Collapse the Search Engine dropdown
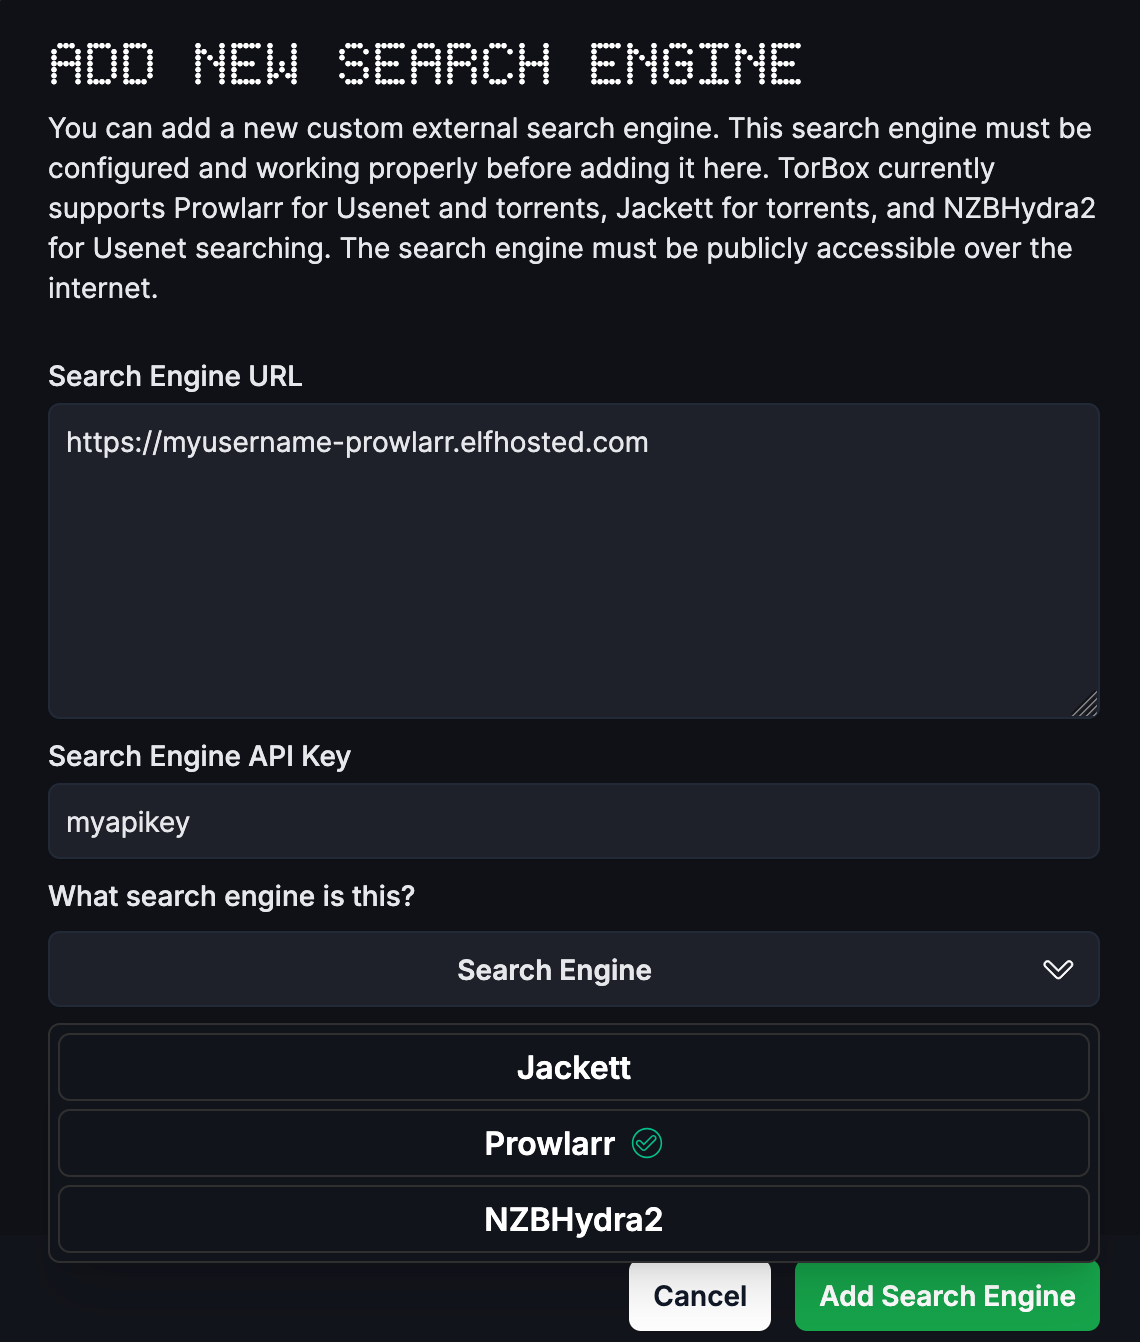Image resolution: width=1140 pixels, height=1342 pixels. tap(574, 969)
